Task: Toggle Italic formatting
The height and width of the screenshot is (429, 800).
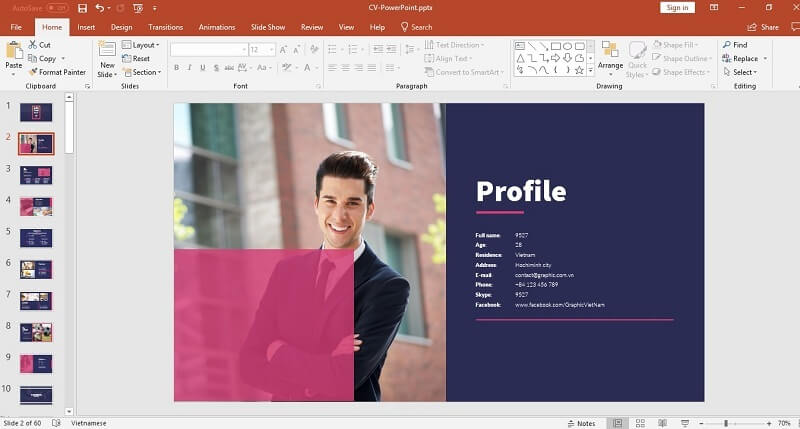Action: pyautogui.click(x=190, y=68)
